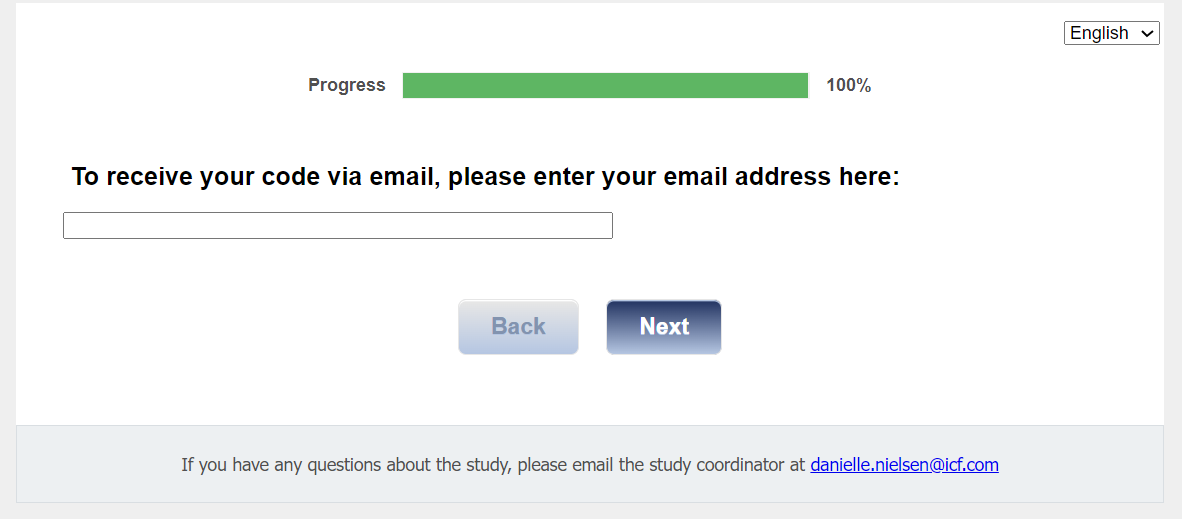The width and height of the screenshot is (1182, 519).
Task: Place the cursor in the empty email textbox
Action: 338,226
